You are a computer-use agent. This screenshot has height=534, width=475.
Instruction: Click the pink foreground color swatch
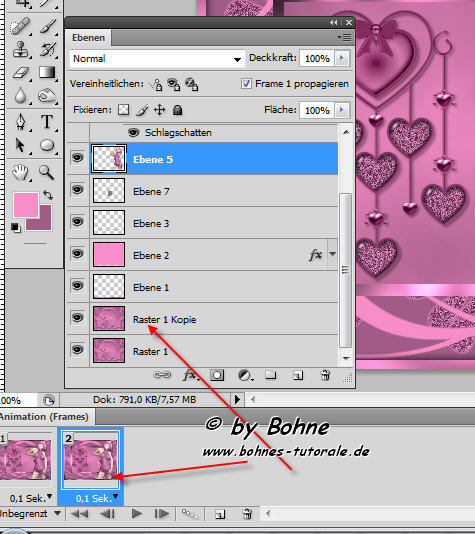[x=26, y=205]
